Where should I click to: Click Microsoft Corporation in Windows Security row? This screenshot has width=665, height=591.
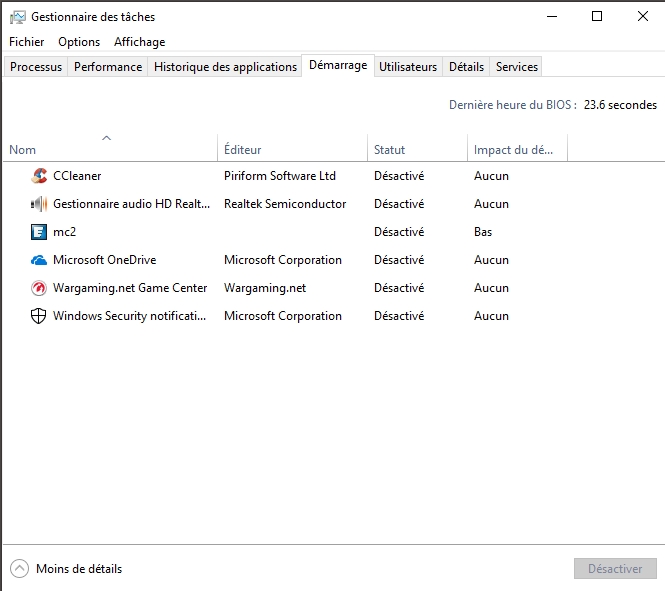coord(283,316)
